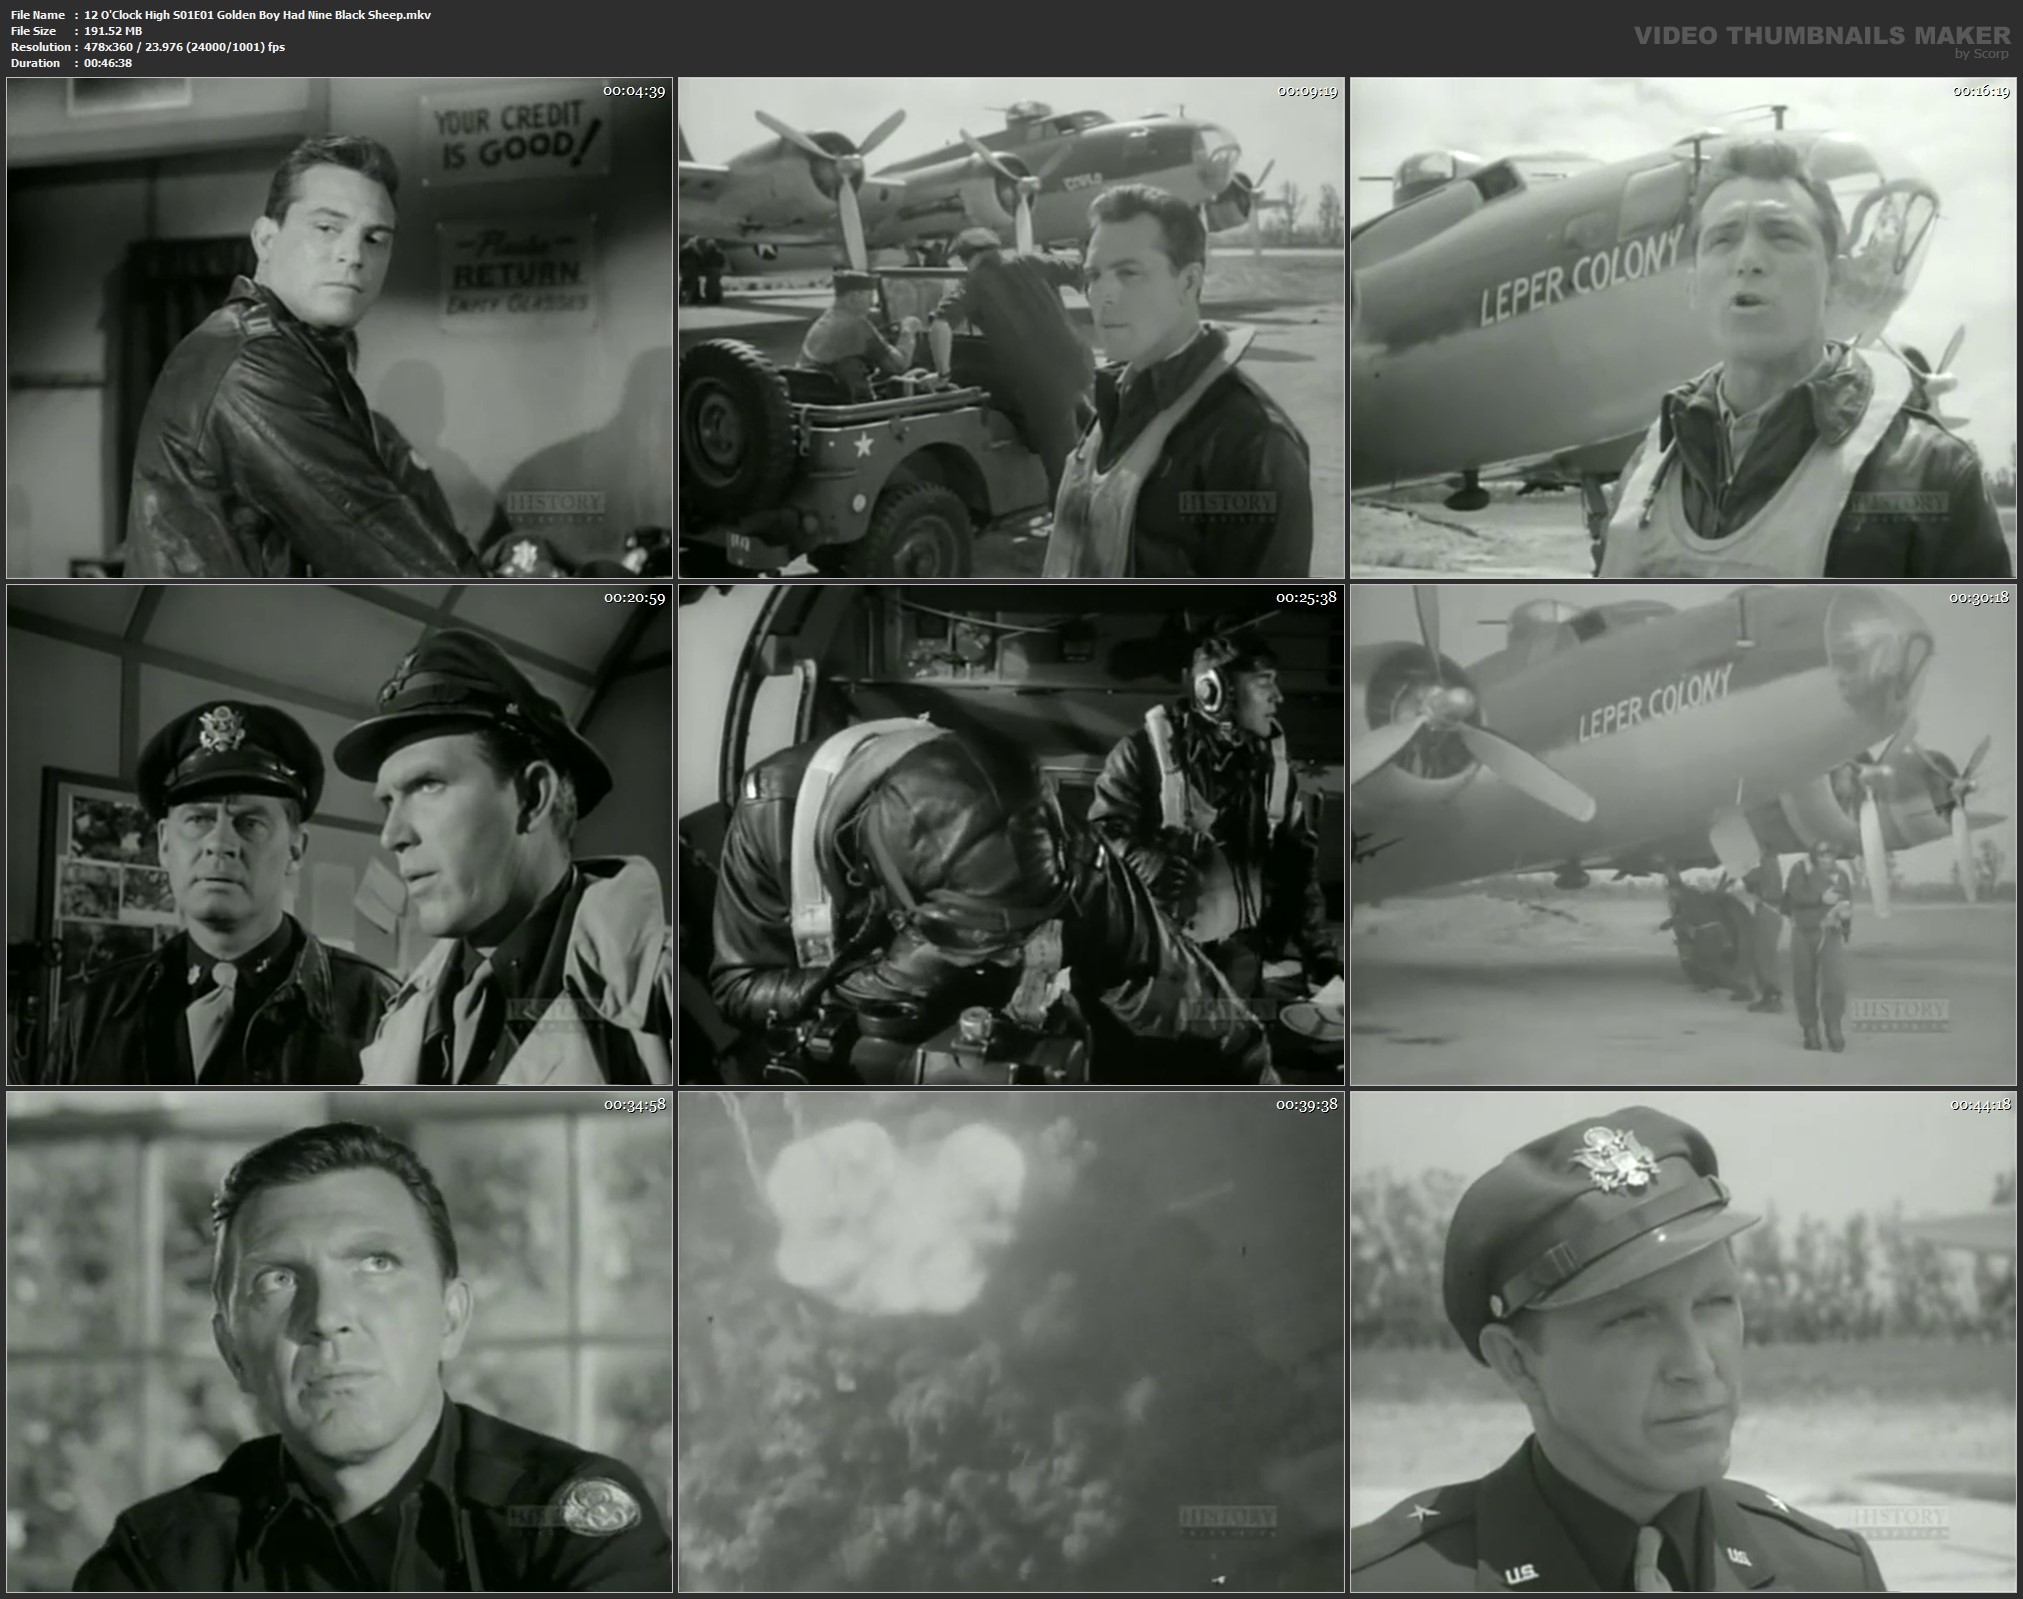Open the 00:16:19 Leper Colony pilot thumbnail
Image resolution: width=2023 pixels, height=1599 pixels.
1683,328
